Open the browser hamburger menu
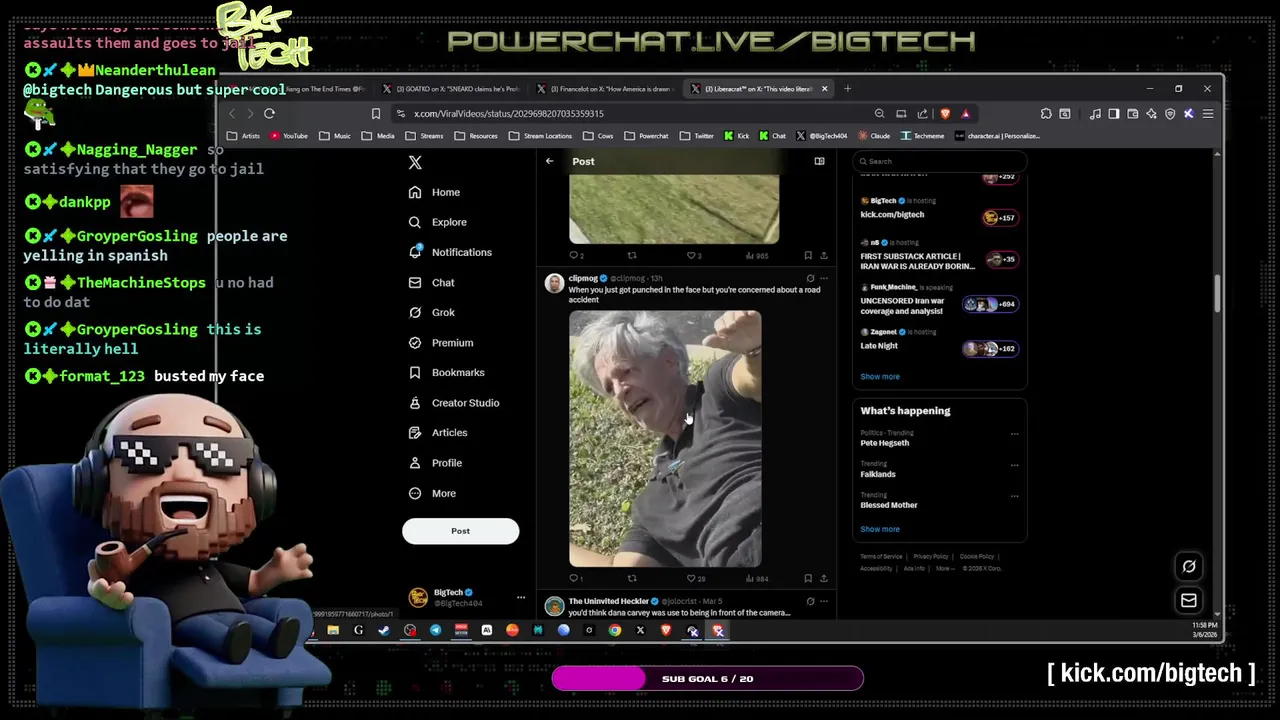 (1207, 114)
